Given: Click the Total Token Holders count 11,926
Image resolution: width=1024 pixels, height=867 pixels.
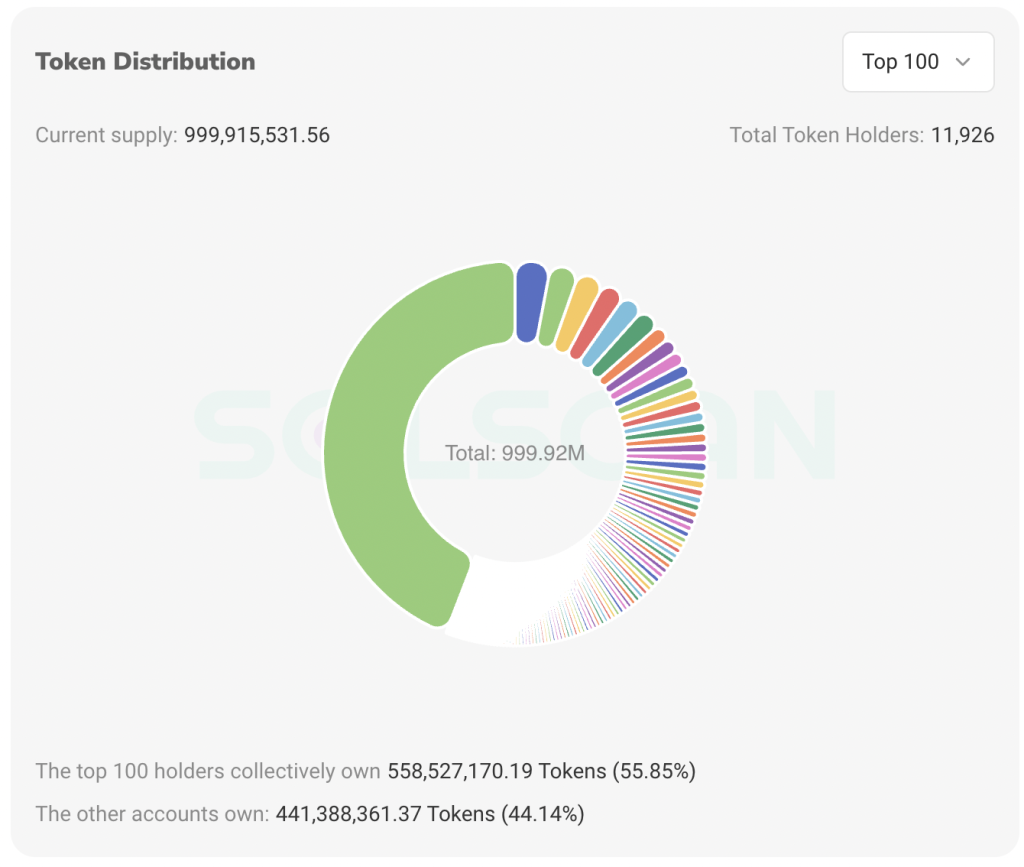Looking at the screenshot, I should [962, 135].
